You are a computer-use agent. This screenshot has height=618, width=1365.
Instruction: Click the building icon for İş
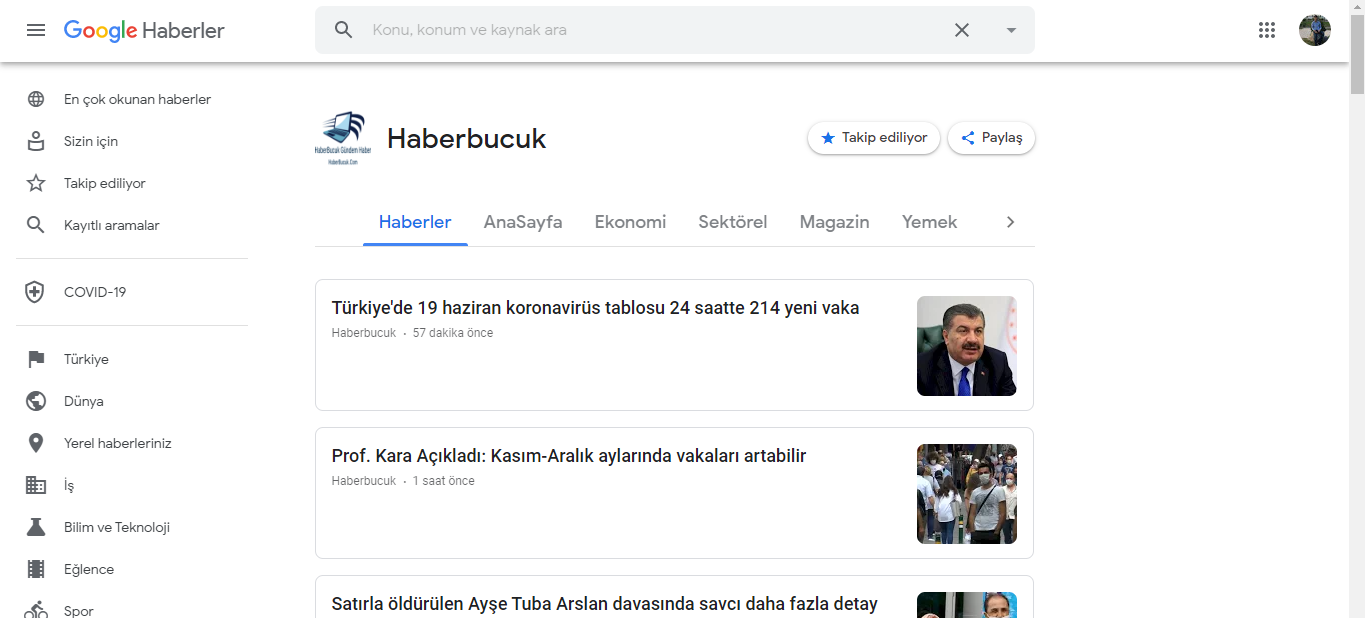point(36,485)
